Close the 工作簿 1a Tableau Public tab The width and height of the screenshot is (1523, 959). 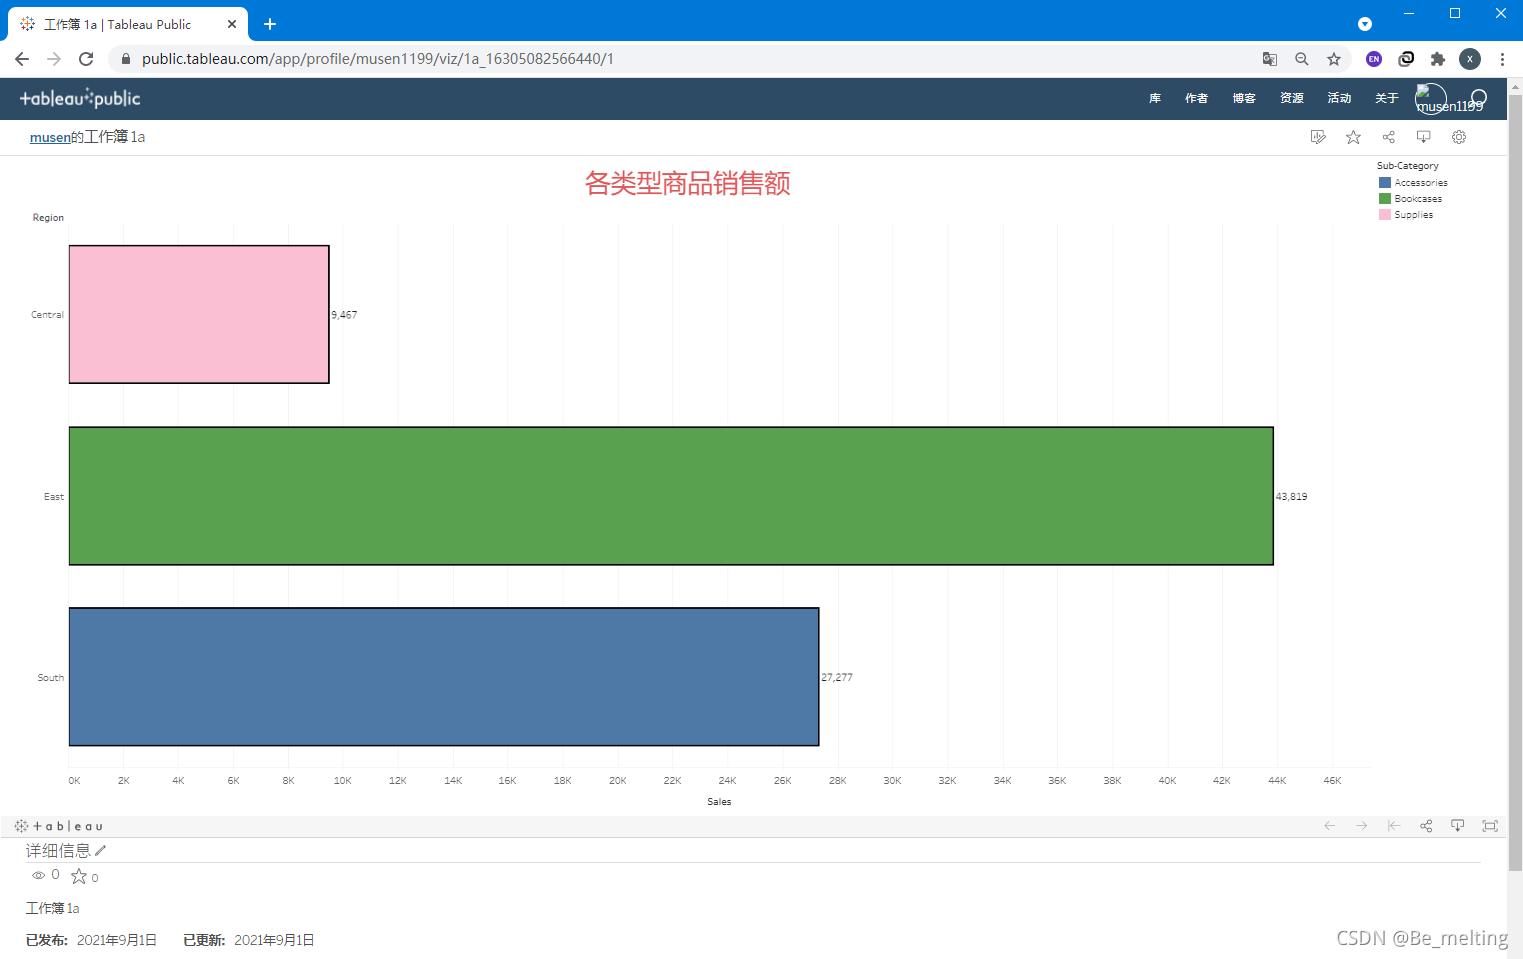click(x=232, y=24)
